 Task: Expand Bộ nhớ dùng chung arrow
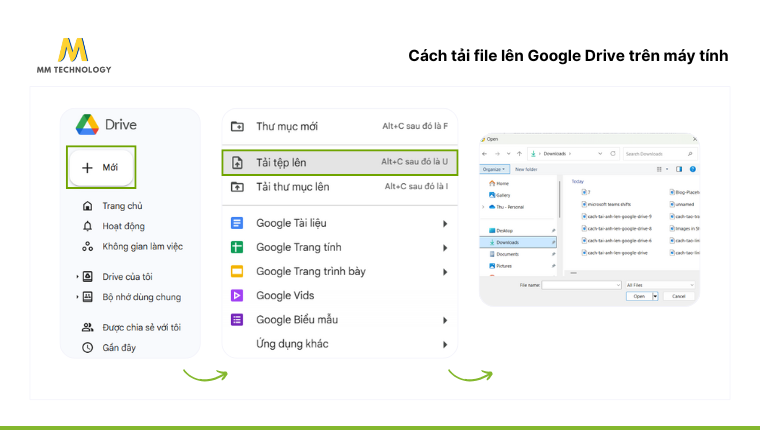[x=77, y=297]
